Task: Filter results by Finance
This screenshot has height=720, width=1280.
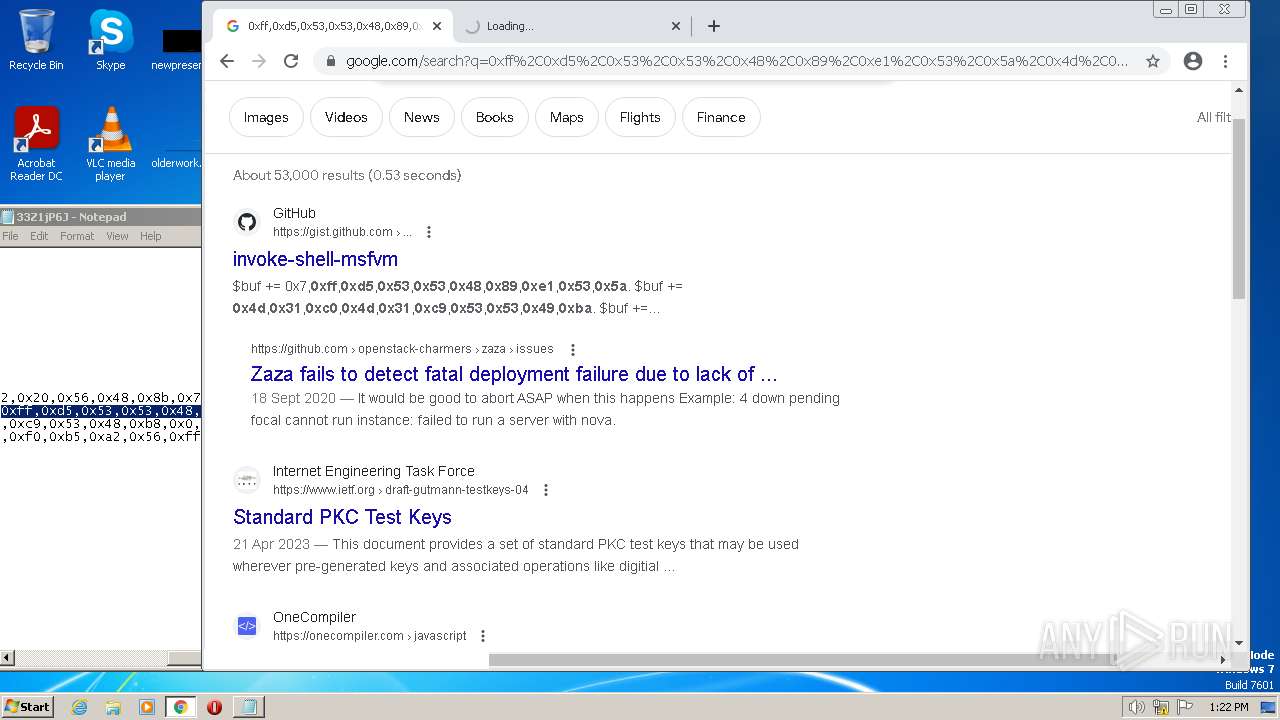Action: click(x=721, y=117)
